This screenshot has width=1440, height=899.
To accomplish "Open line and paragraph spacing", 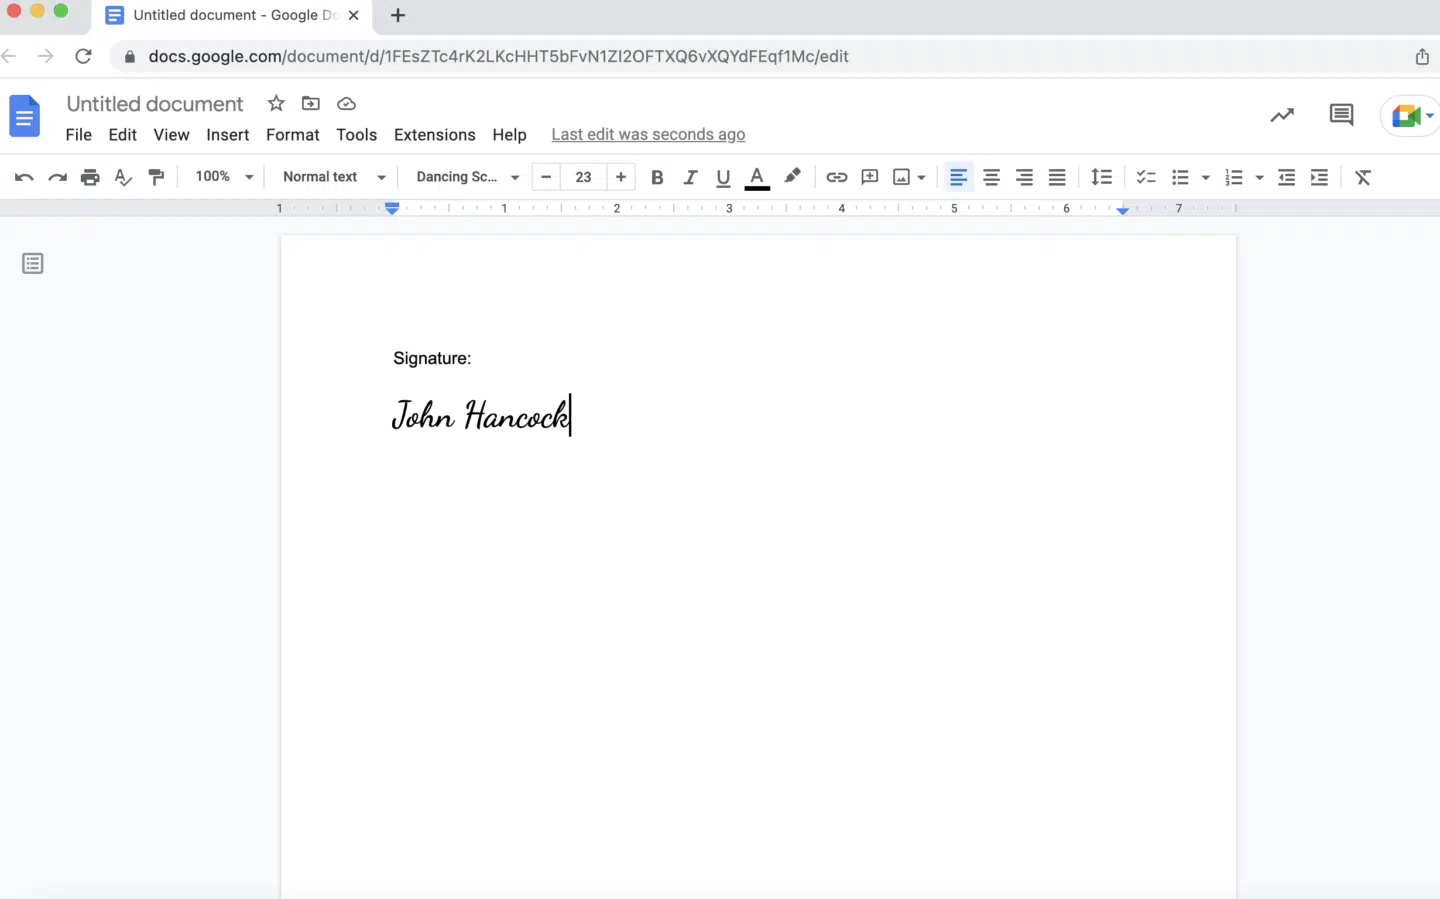I will click(x=1101, y=177).
